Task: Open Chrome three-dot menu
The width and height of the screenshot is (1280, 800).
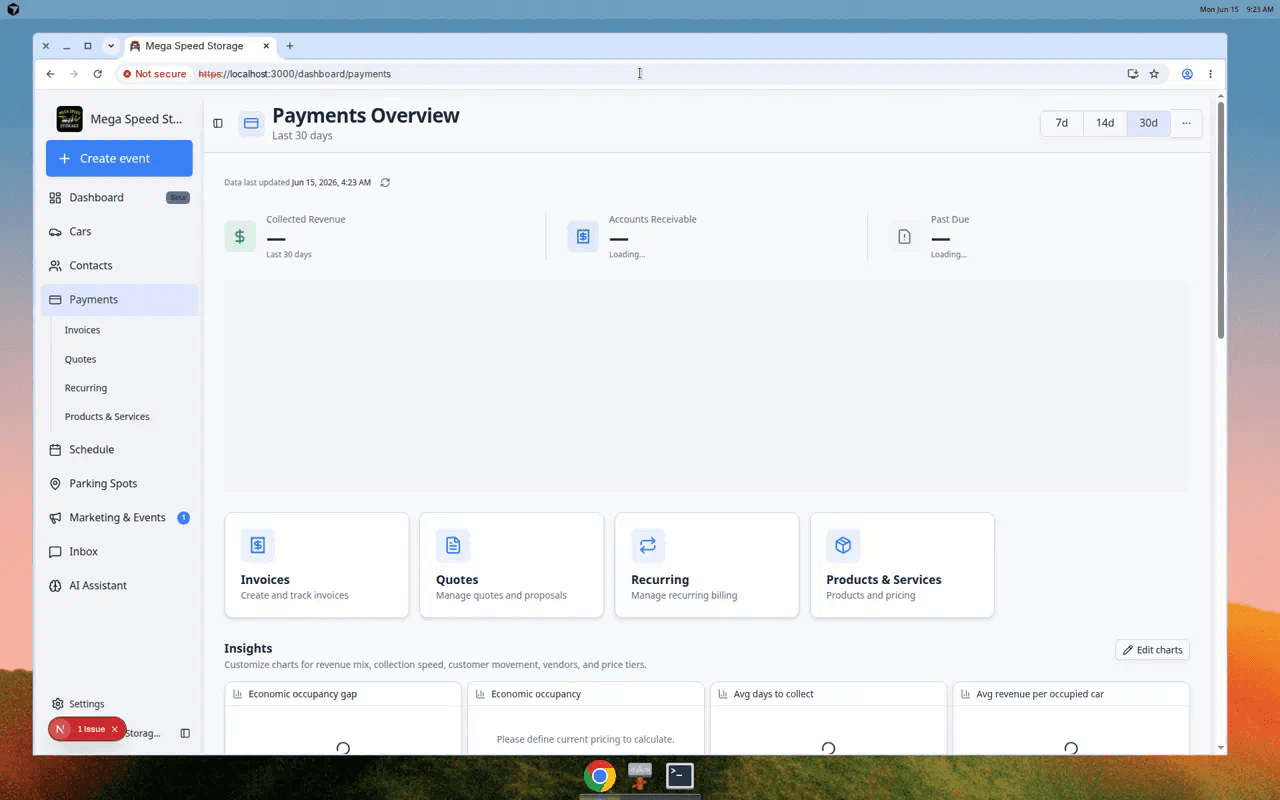Action: [1210, 74]
